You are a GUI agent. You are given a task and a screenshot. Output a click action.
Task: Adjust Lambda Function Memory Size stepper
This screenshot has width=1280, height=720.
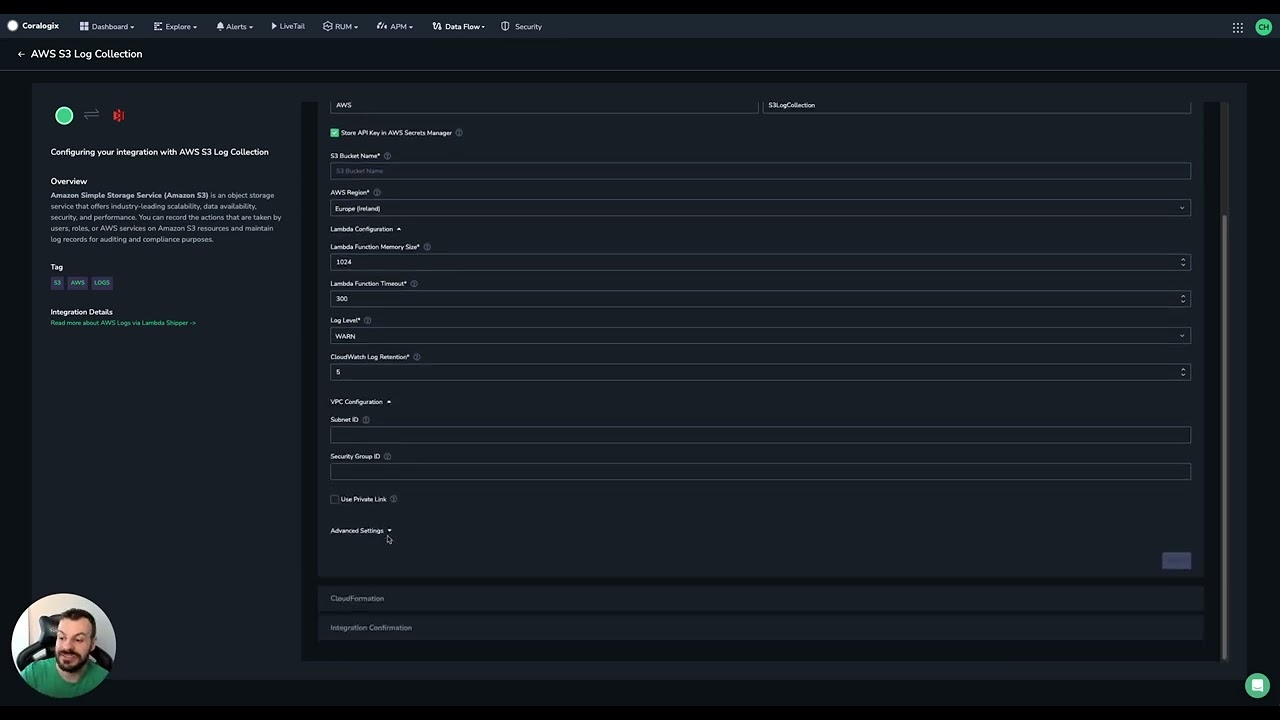tap(1183, 262)
